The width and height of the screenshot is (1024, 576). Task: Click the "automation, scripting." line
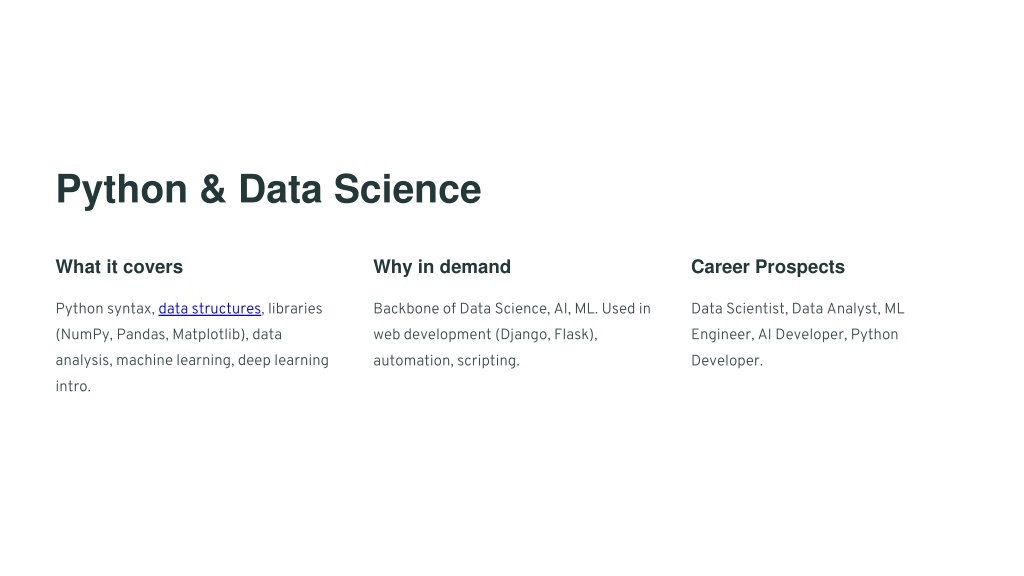447,360
